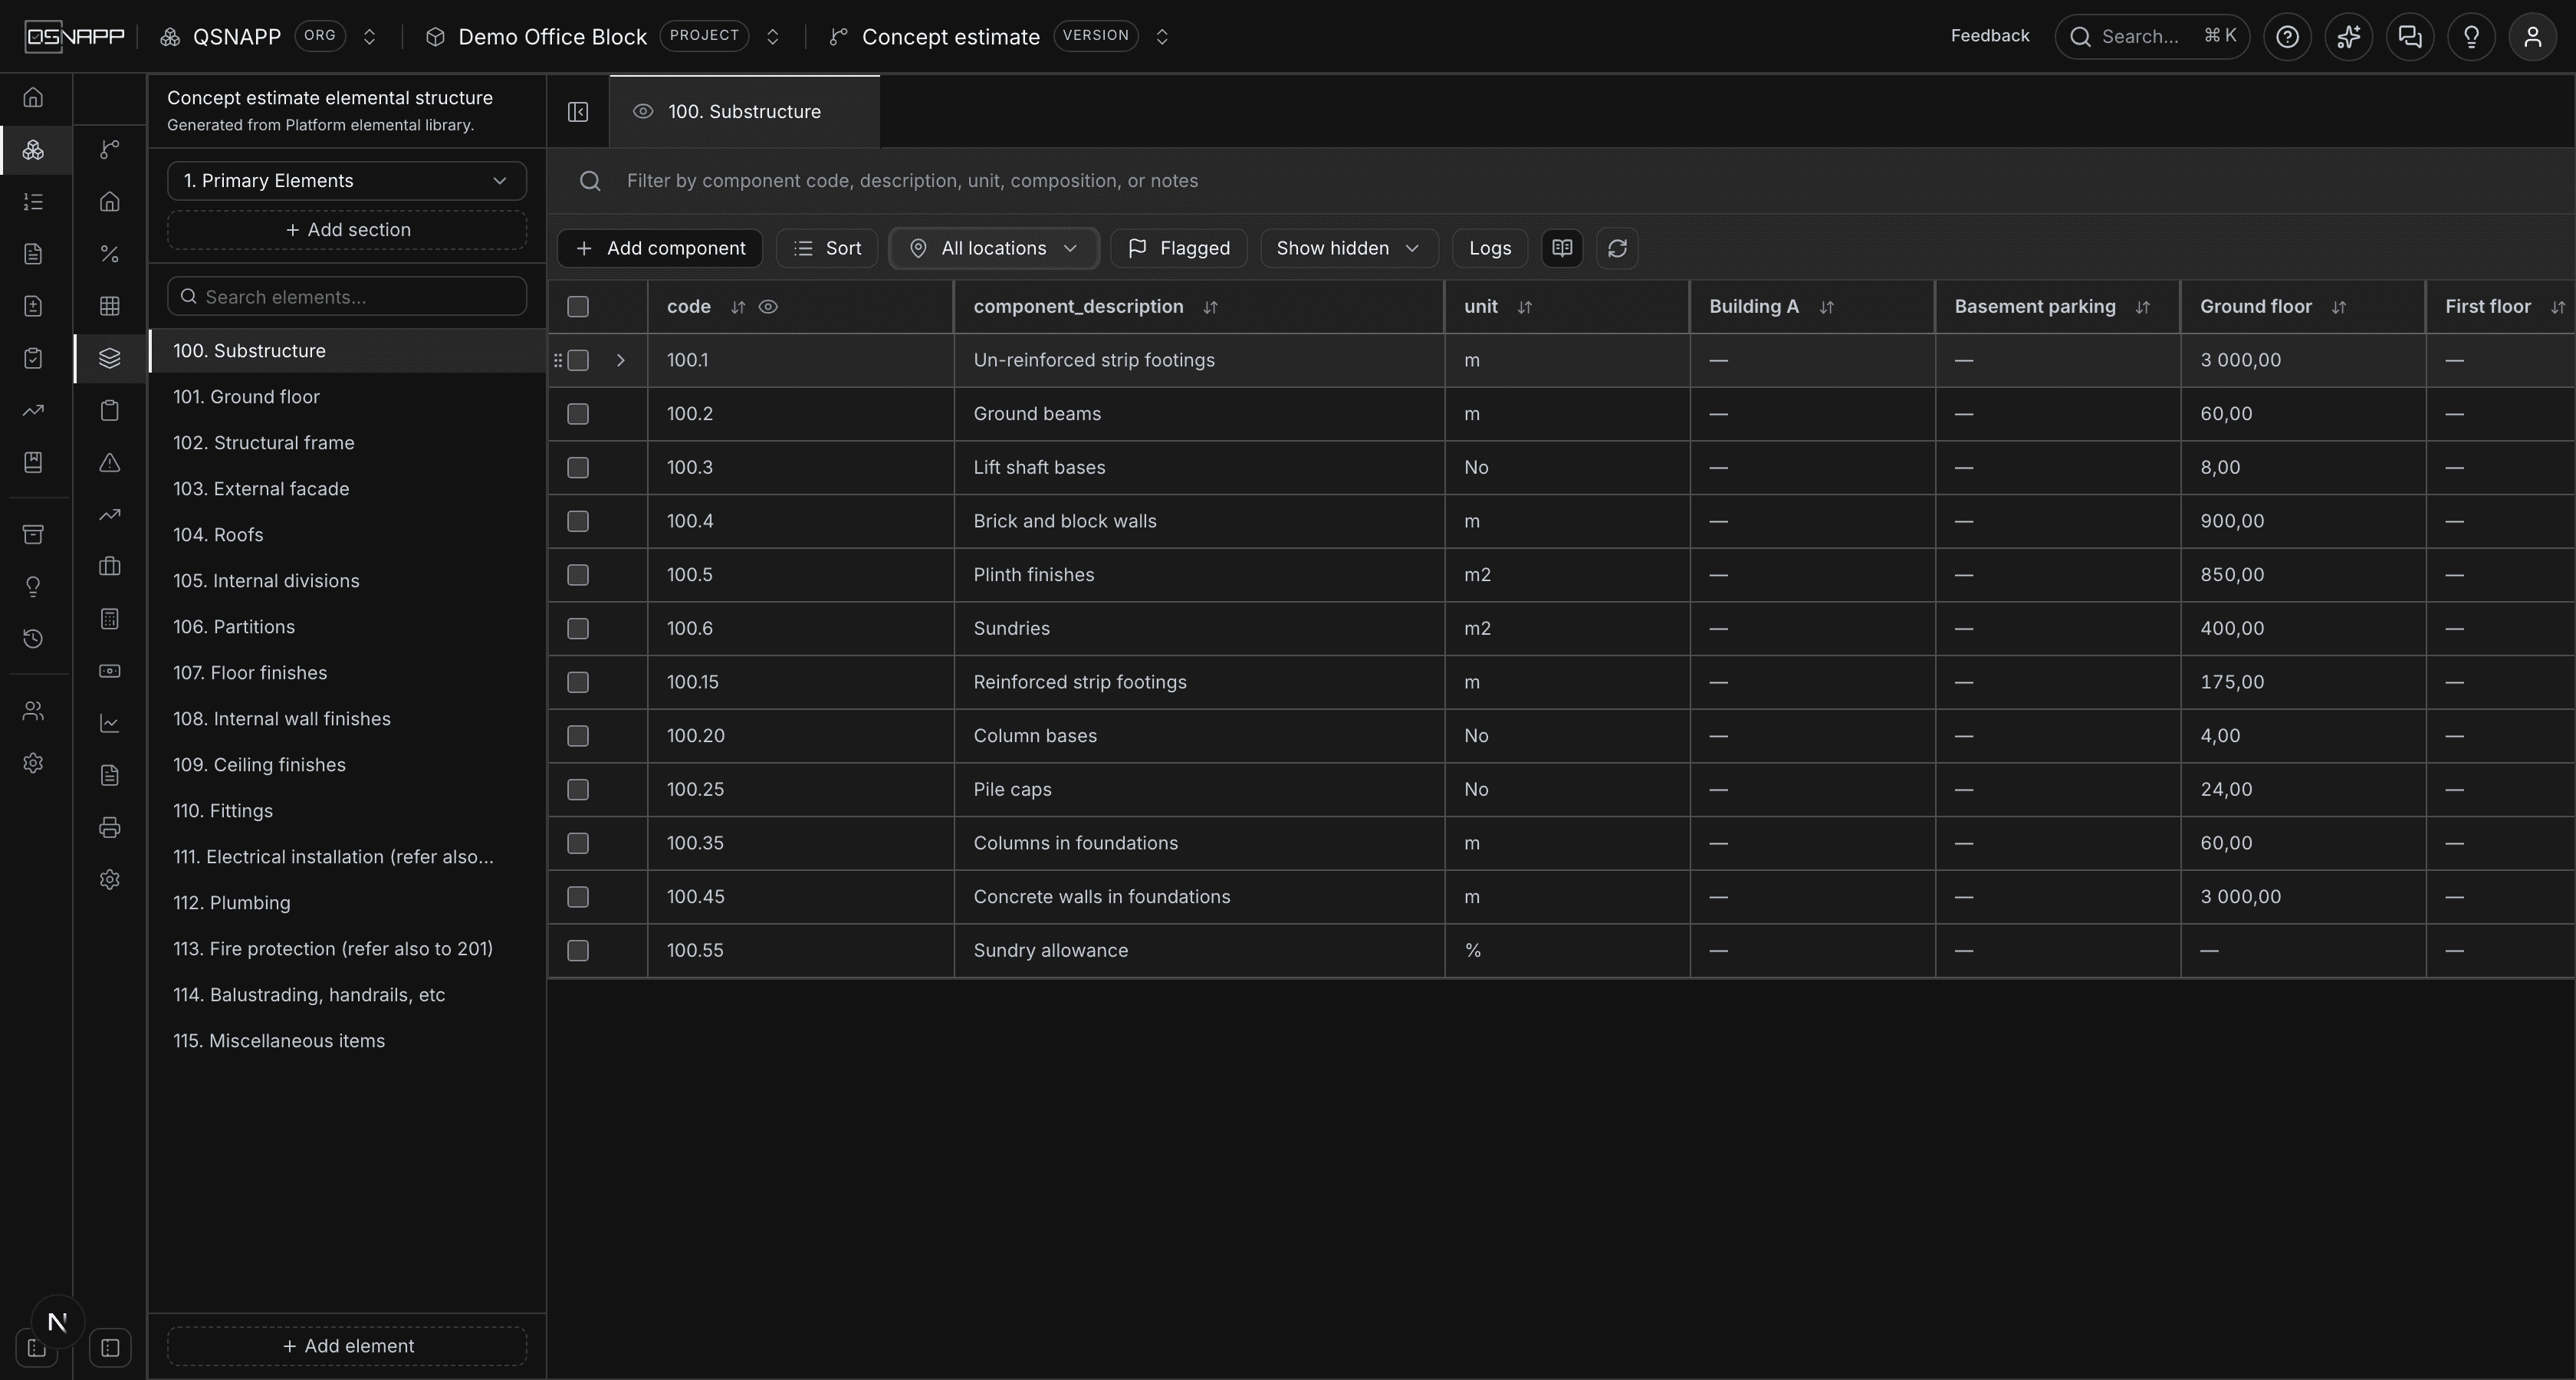
Task: Open the user profile icon
Action: click(x=2532, y=37)
